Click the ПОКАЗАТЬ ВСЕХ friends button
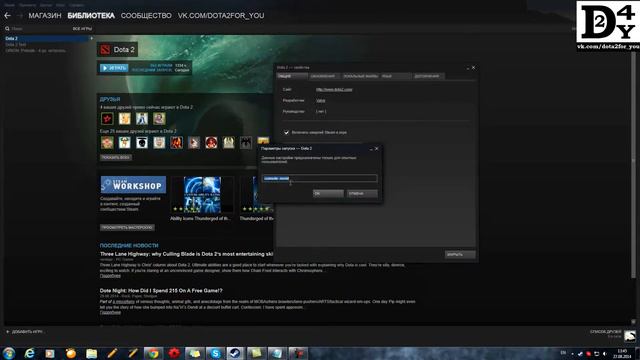This screenshot has height=360, width=640. 116,158
